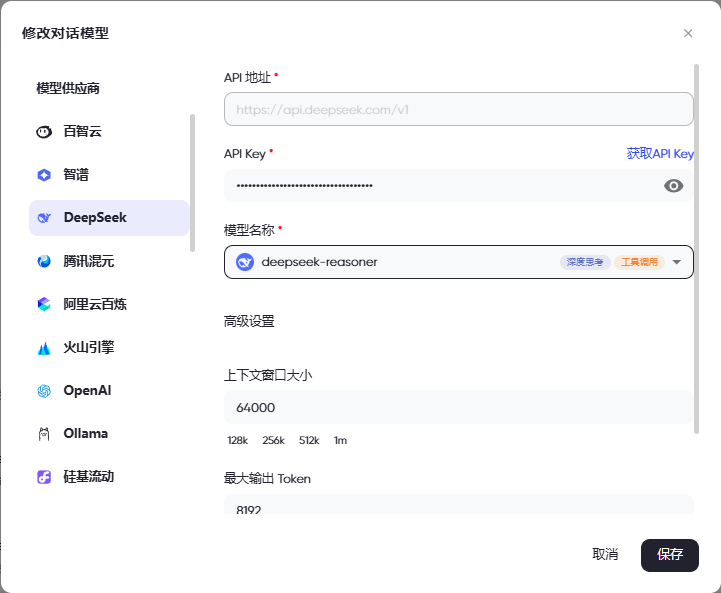Click the provider list scrollbar
Viewport: 721px width, 593px height.
click(192, 183)
